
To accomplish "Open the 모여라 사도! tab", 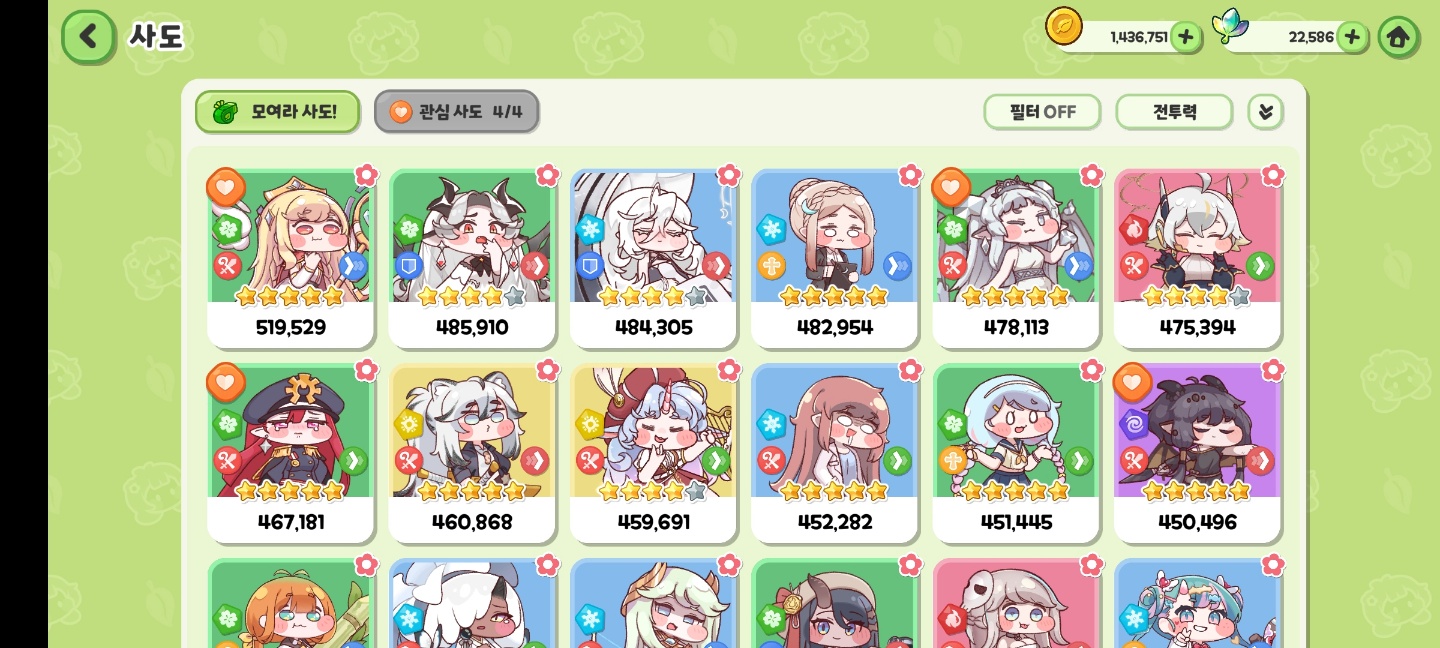I will [x=277, y=111].
